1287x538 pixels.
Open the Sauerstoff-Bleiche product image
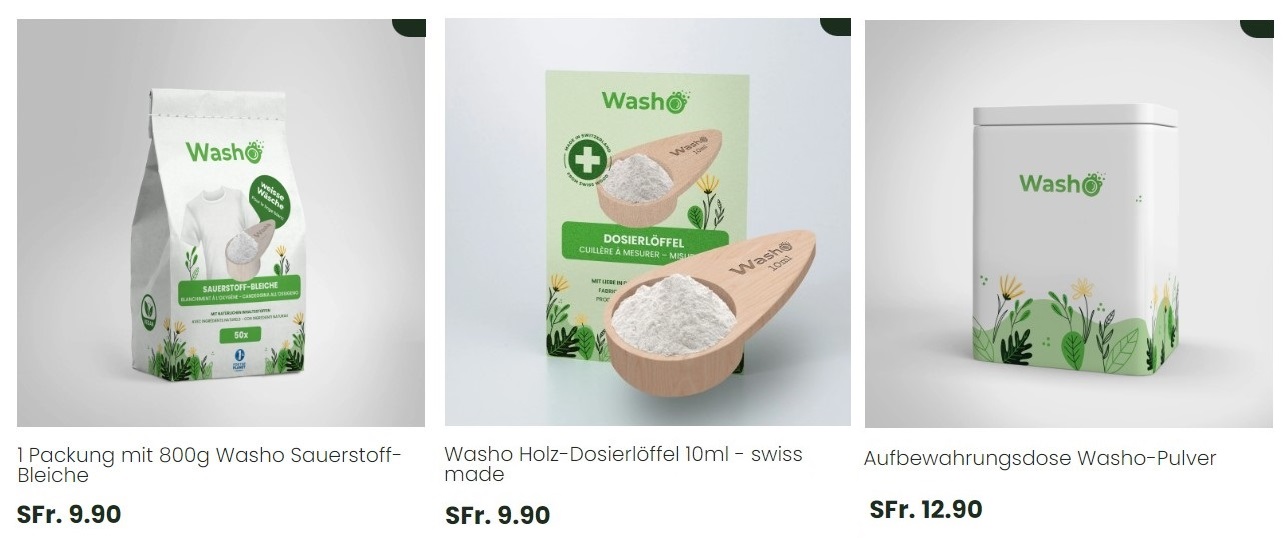(x=221, y=223)
